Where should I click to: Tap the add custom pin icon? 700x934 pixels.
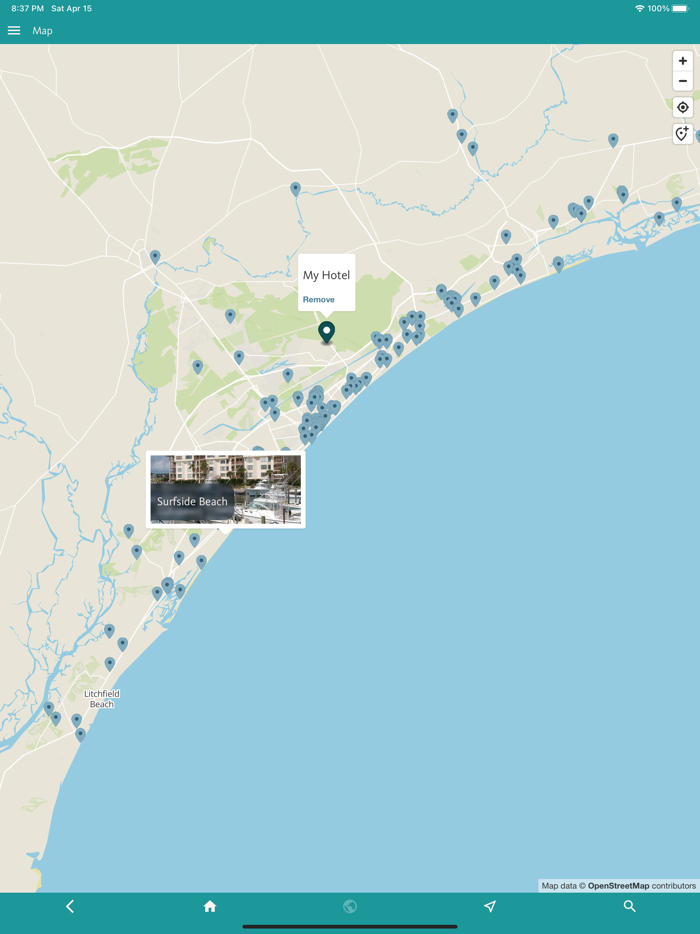point(683,133)
